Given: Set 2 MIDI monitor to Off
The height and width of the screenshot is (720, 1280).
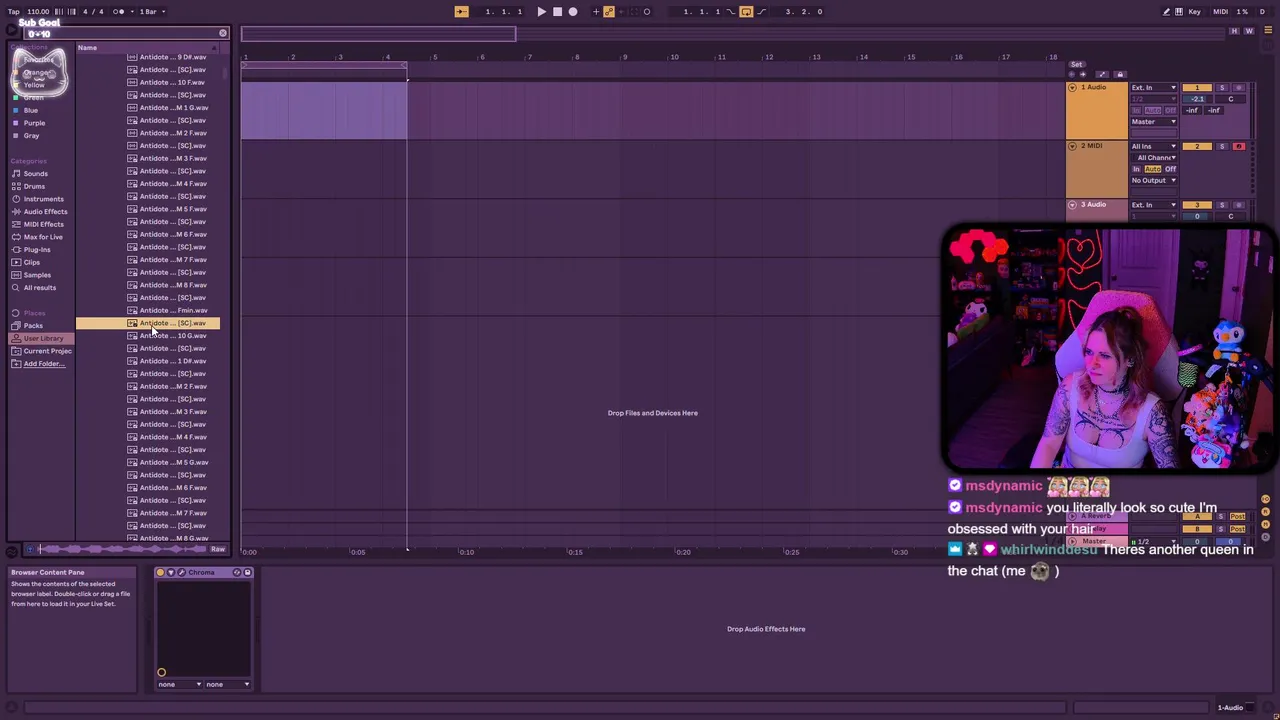Looking at the screenshot, I should pyautogui.click(x=1171, y=169).
